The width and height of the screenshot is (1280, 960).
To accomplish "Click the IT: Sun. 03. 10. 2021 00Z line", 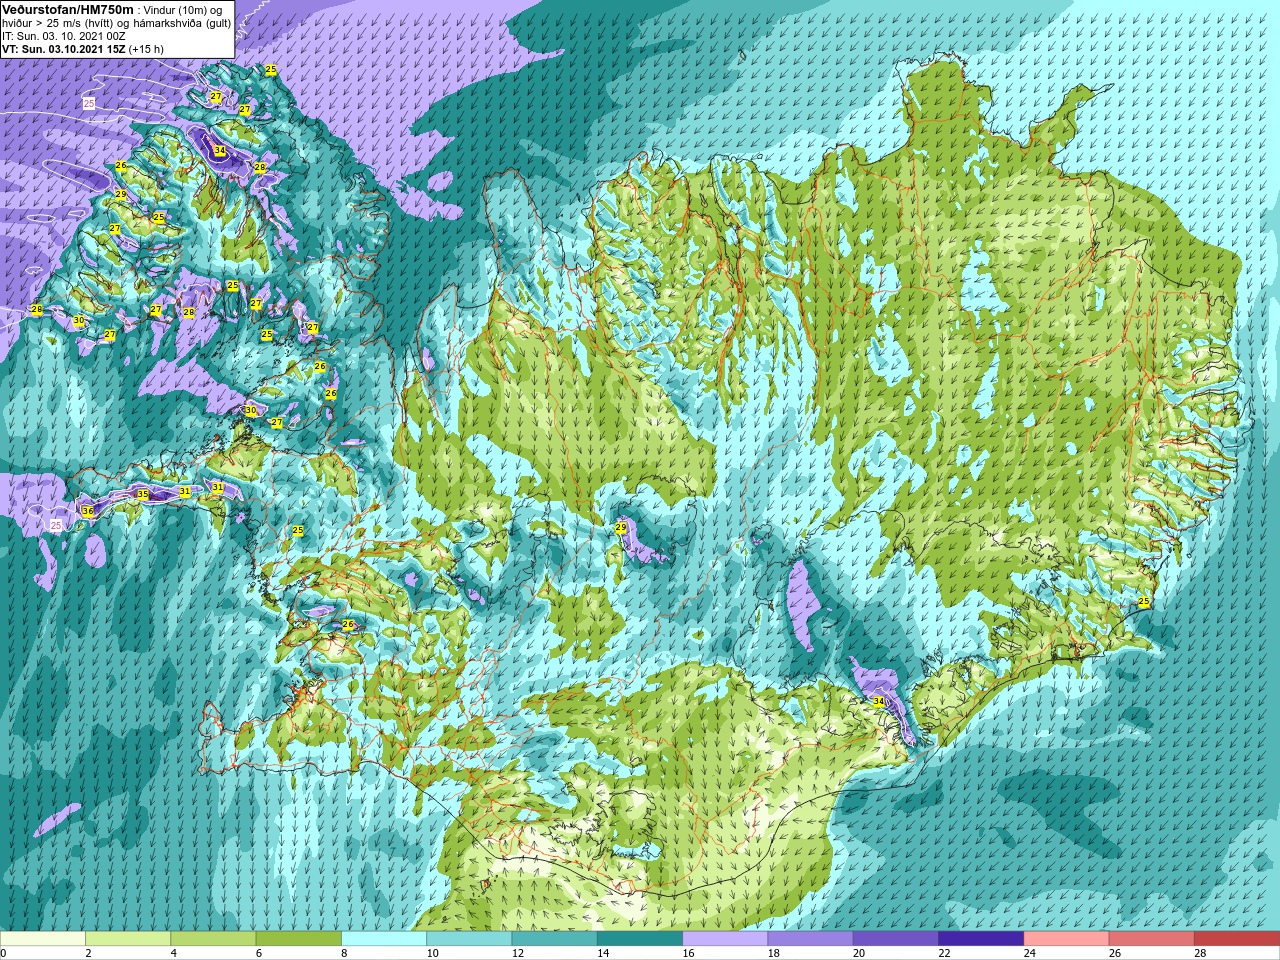I will 64,35.
